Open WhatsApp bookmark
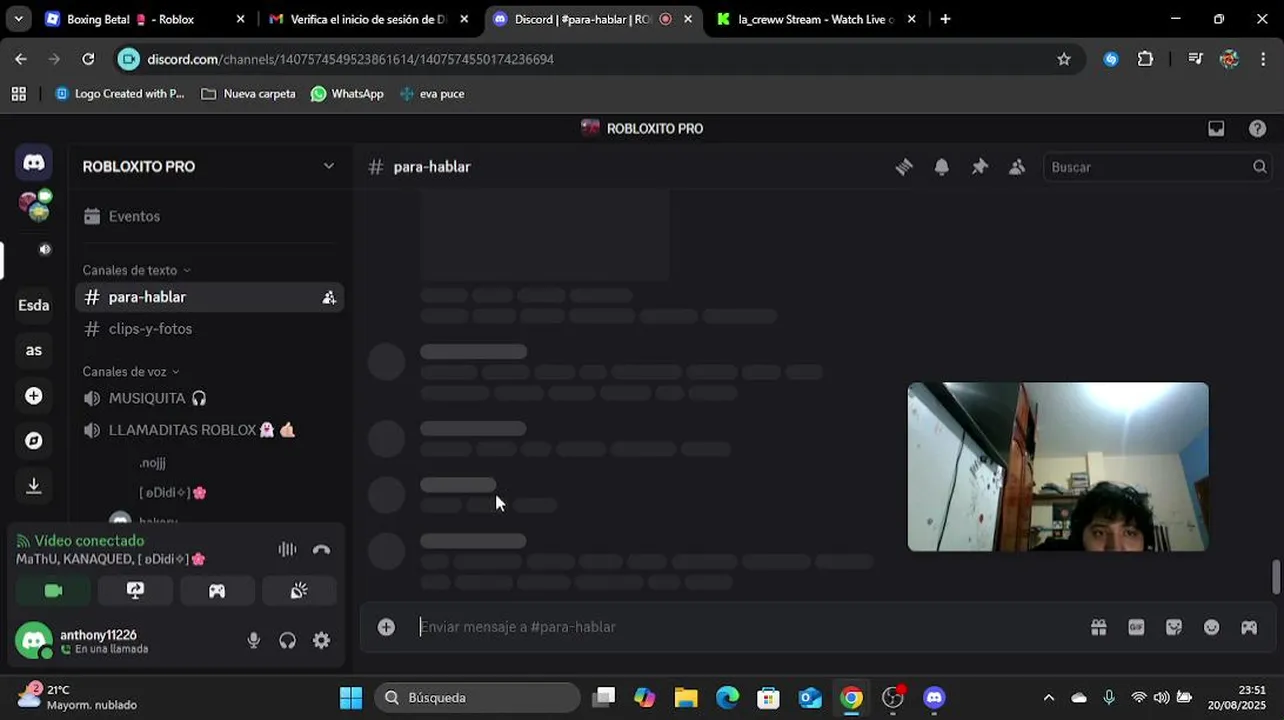Image resolution: width=1284 pixels, height=720 pixels. tap(347, 94)
